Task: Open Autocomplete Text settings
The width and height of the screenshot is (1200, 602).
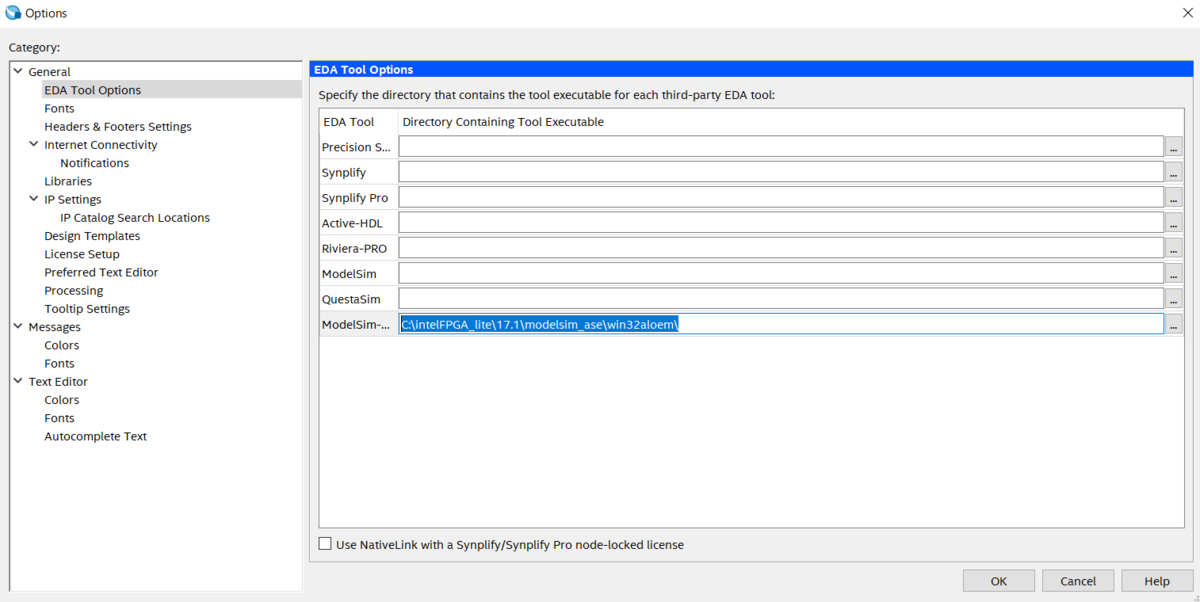Action: coord(95,436)
